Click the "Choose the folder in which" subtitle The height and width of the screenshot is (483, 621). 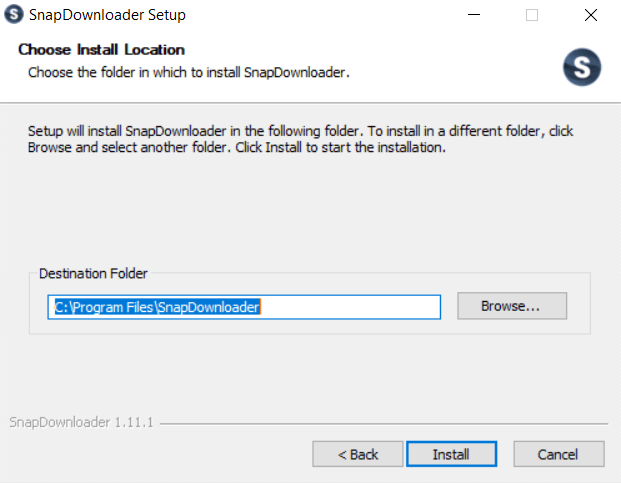pos(188,72)
